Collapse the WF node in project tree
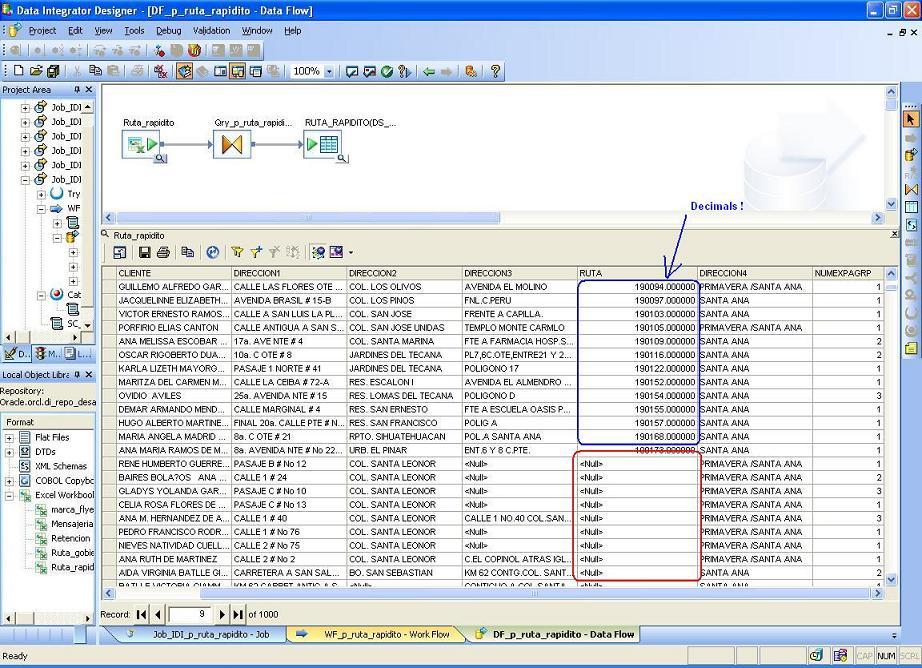The height and width of the screenshot is (668, 922). [41, 209]
